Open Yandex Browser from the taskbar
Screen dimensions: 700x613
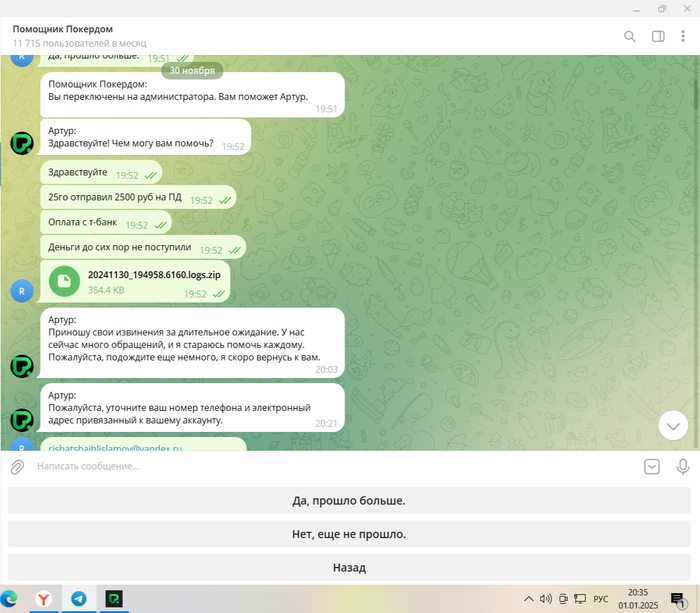pos(43,599)
